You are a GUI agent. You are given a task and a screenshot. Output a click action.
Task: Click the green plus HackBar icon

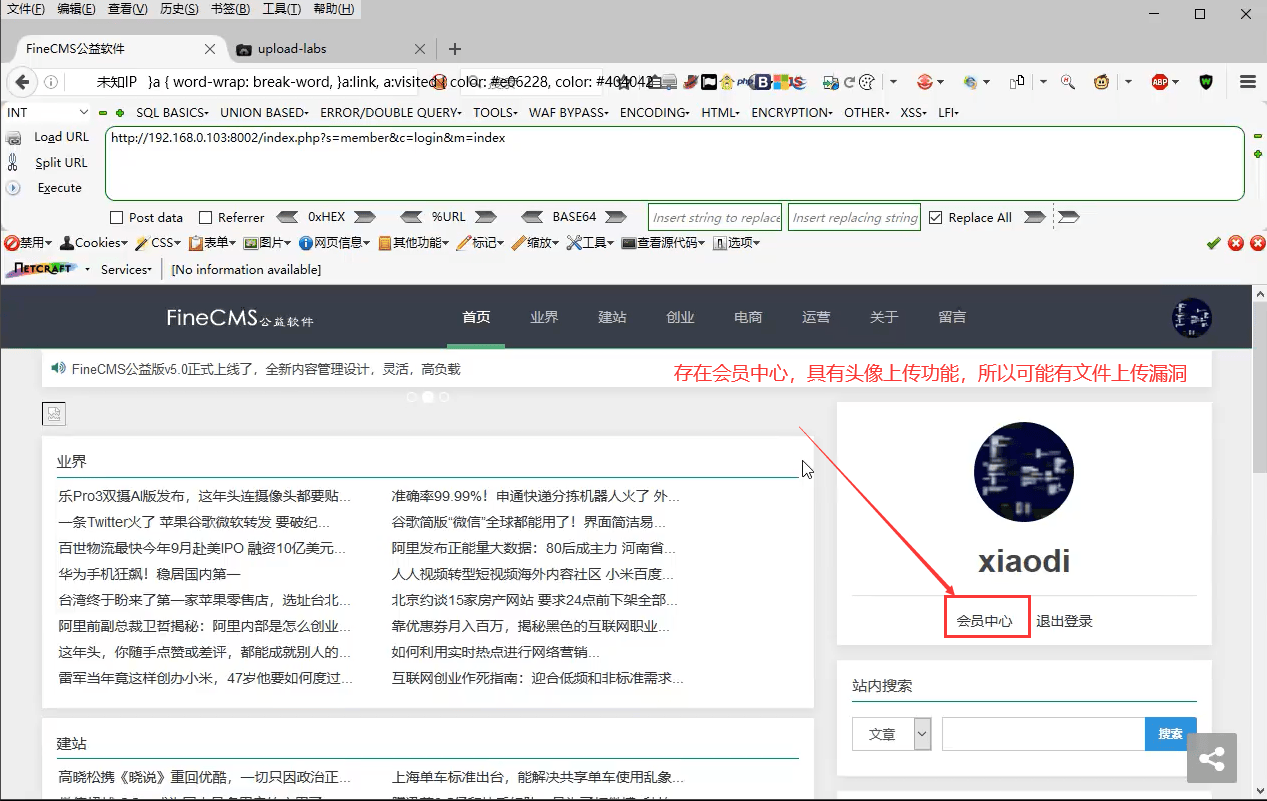120,113
